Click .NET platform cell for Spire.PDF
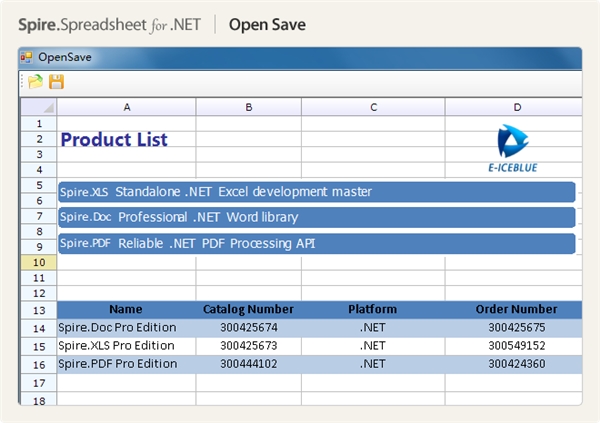The height and width of the screenshot is (423, 600). 373,364
